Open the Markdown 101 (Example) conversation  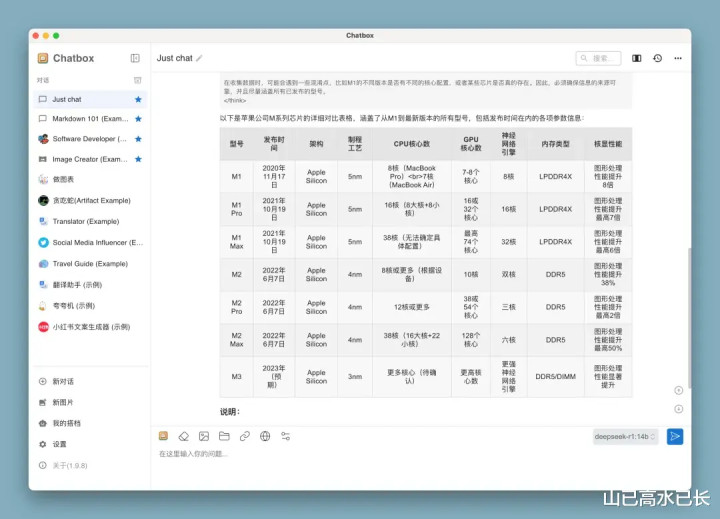click(x=90, y=118)
